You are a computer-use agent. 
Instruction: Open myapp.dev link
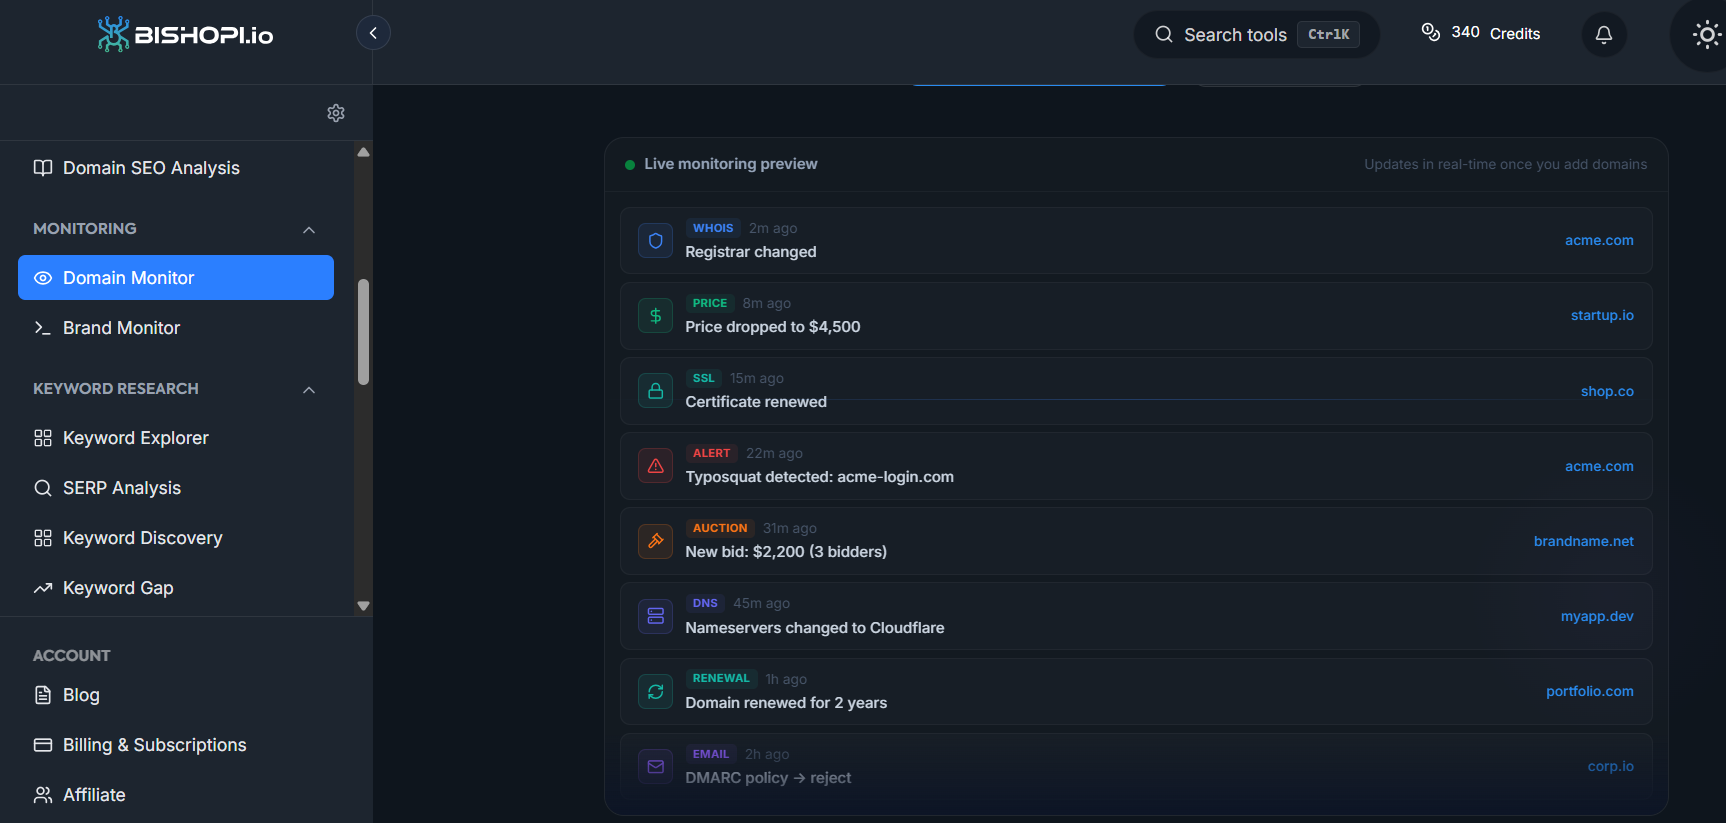[x=1597, y=616]
